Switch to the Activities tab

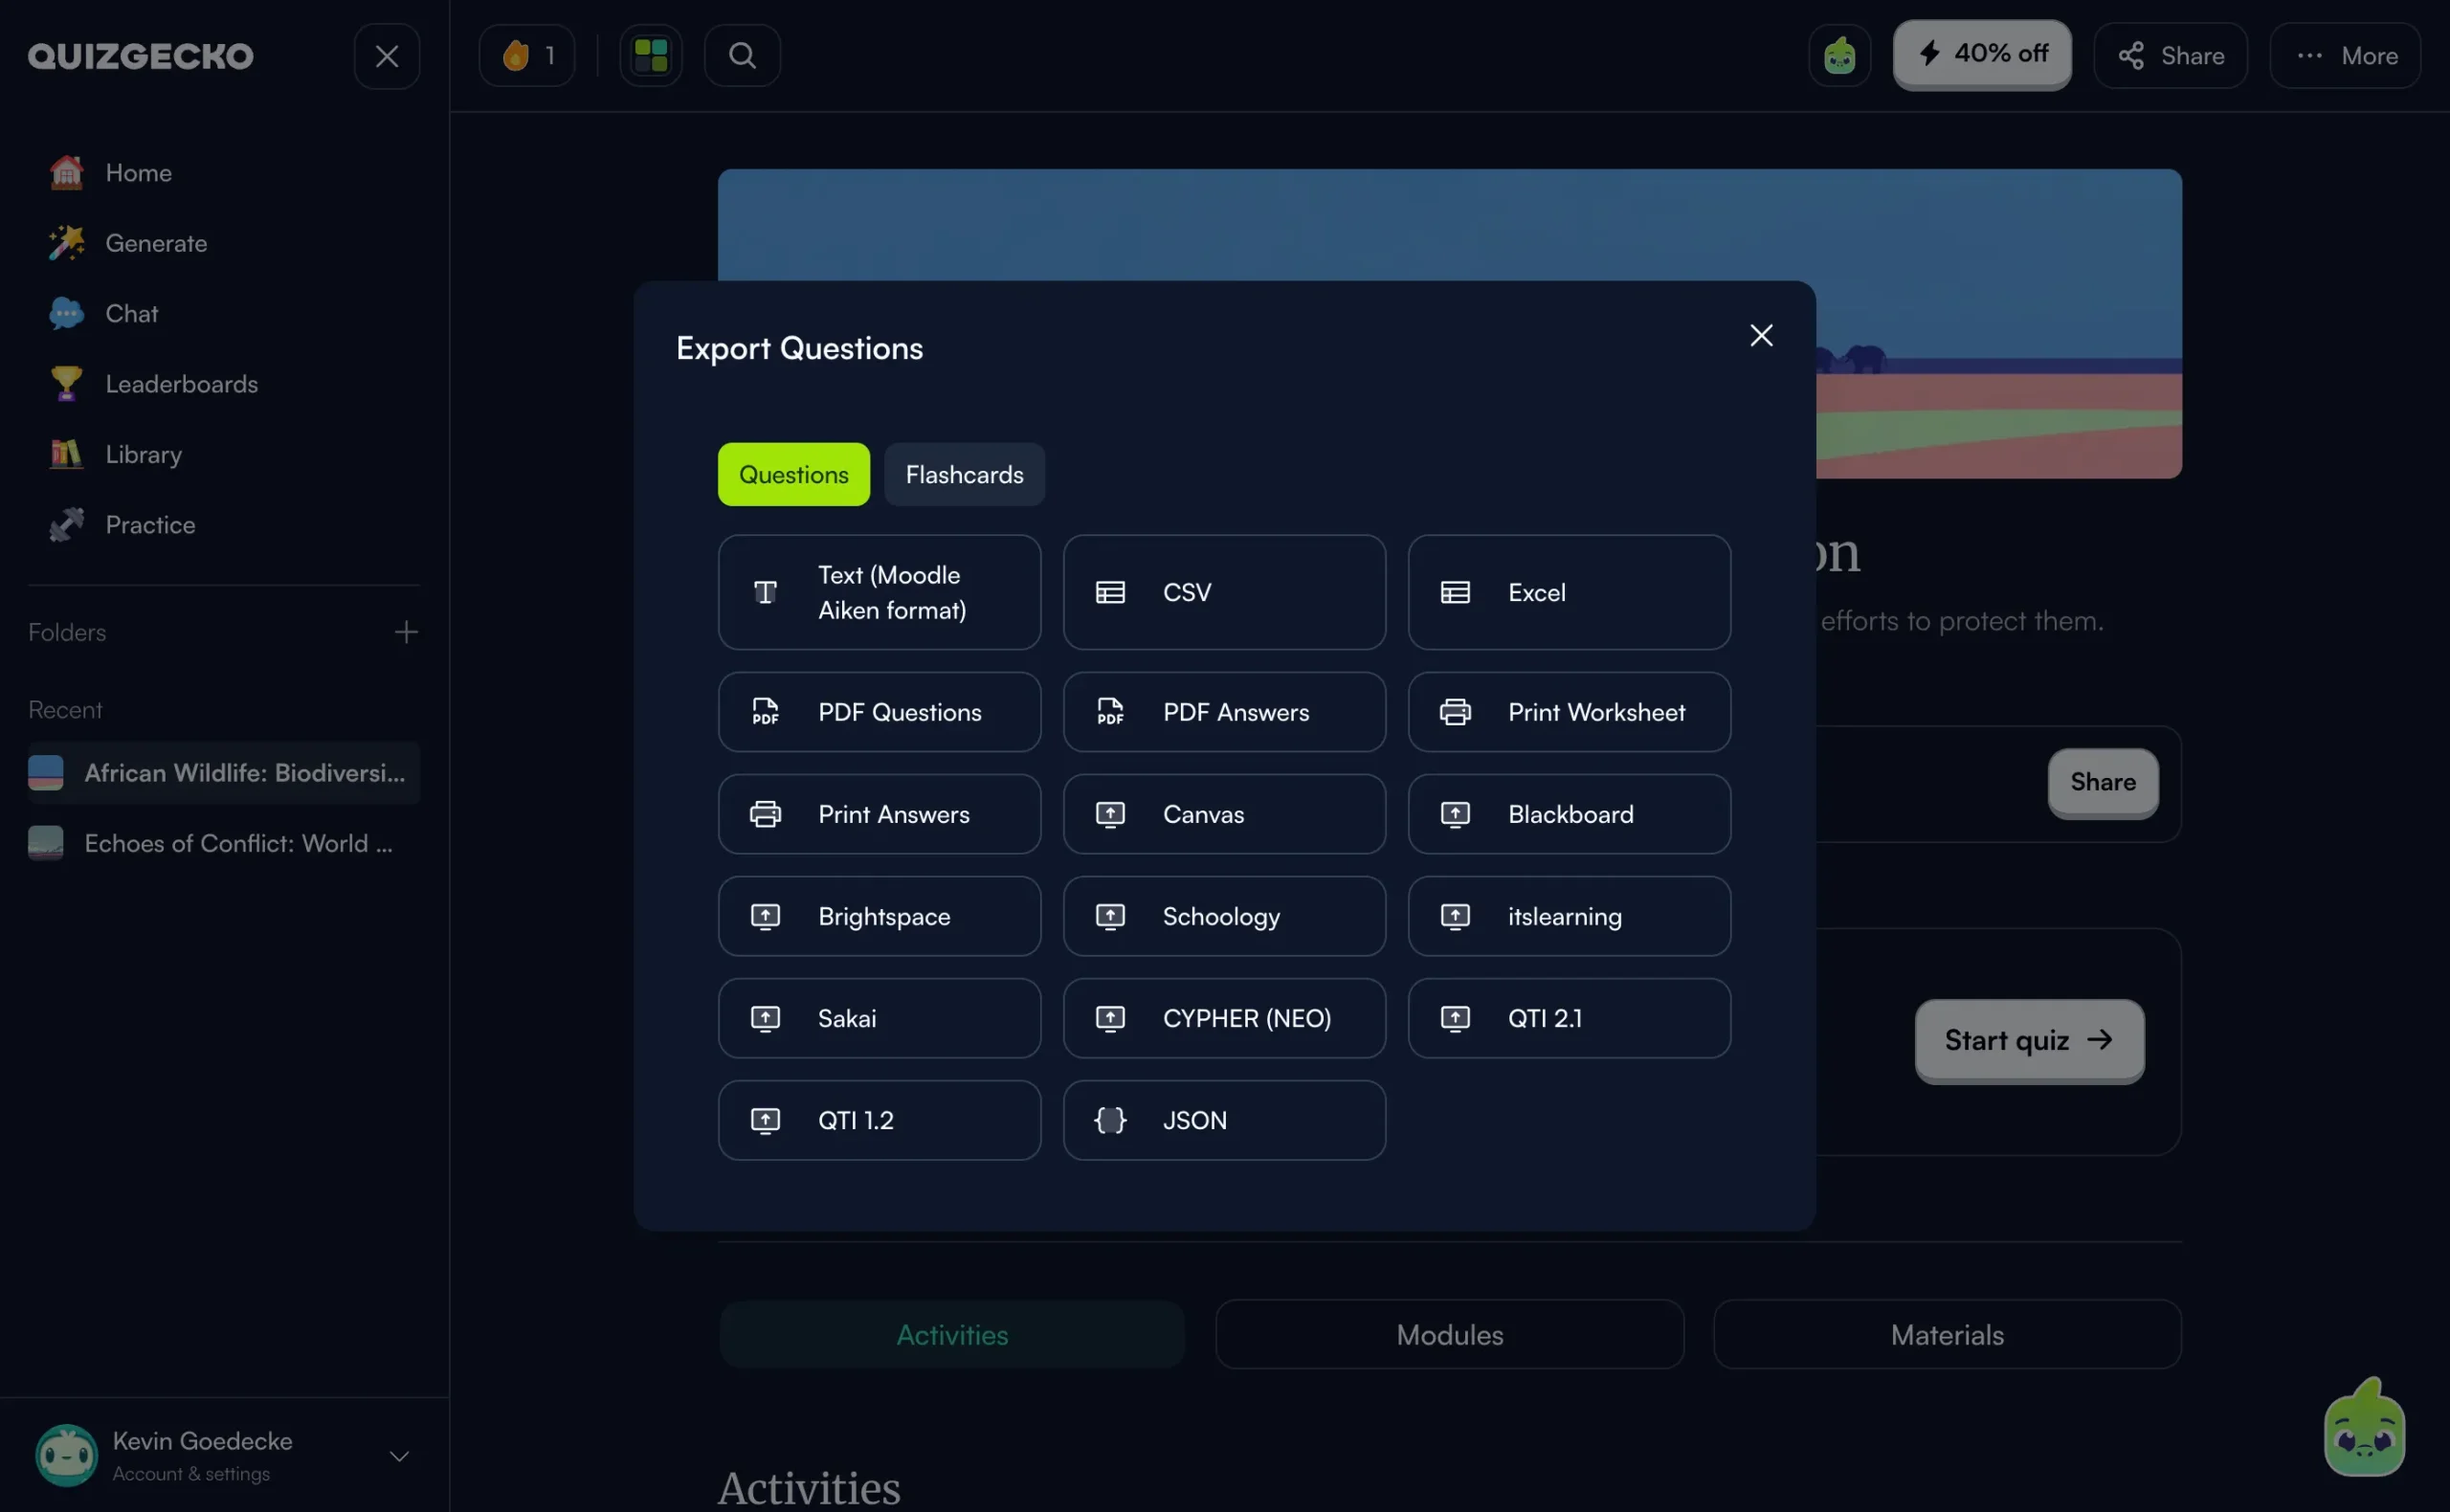coord(952,1334)
